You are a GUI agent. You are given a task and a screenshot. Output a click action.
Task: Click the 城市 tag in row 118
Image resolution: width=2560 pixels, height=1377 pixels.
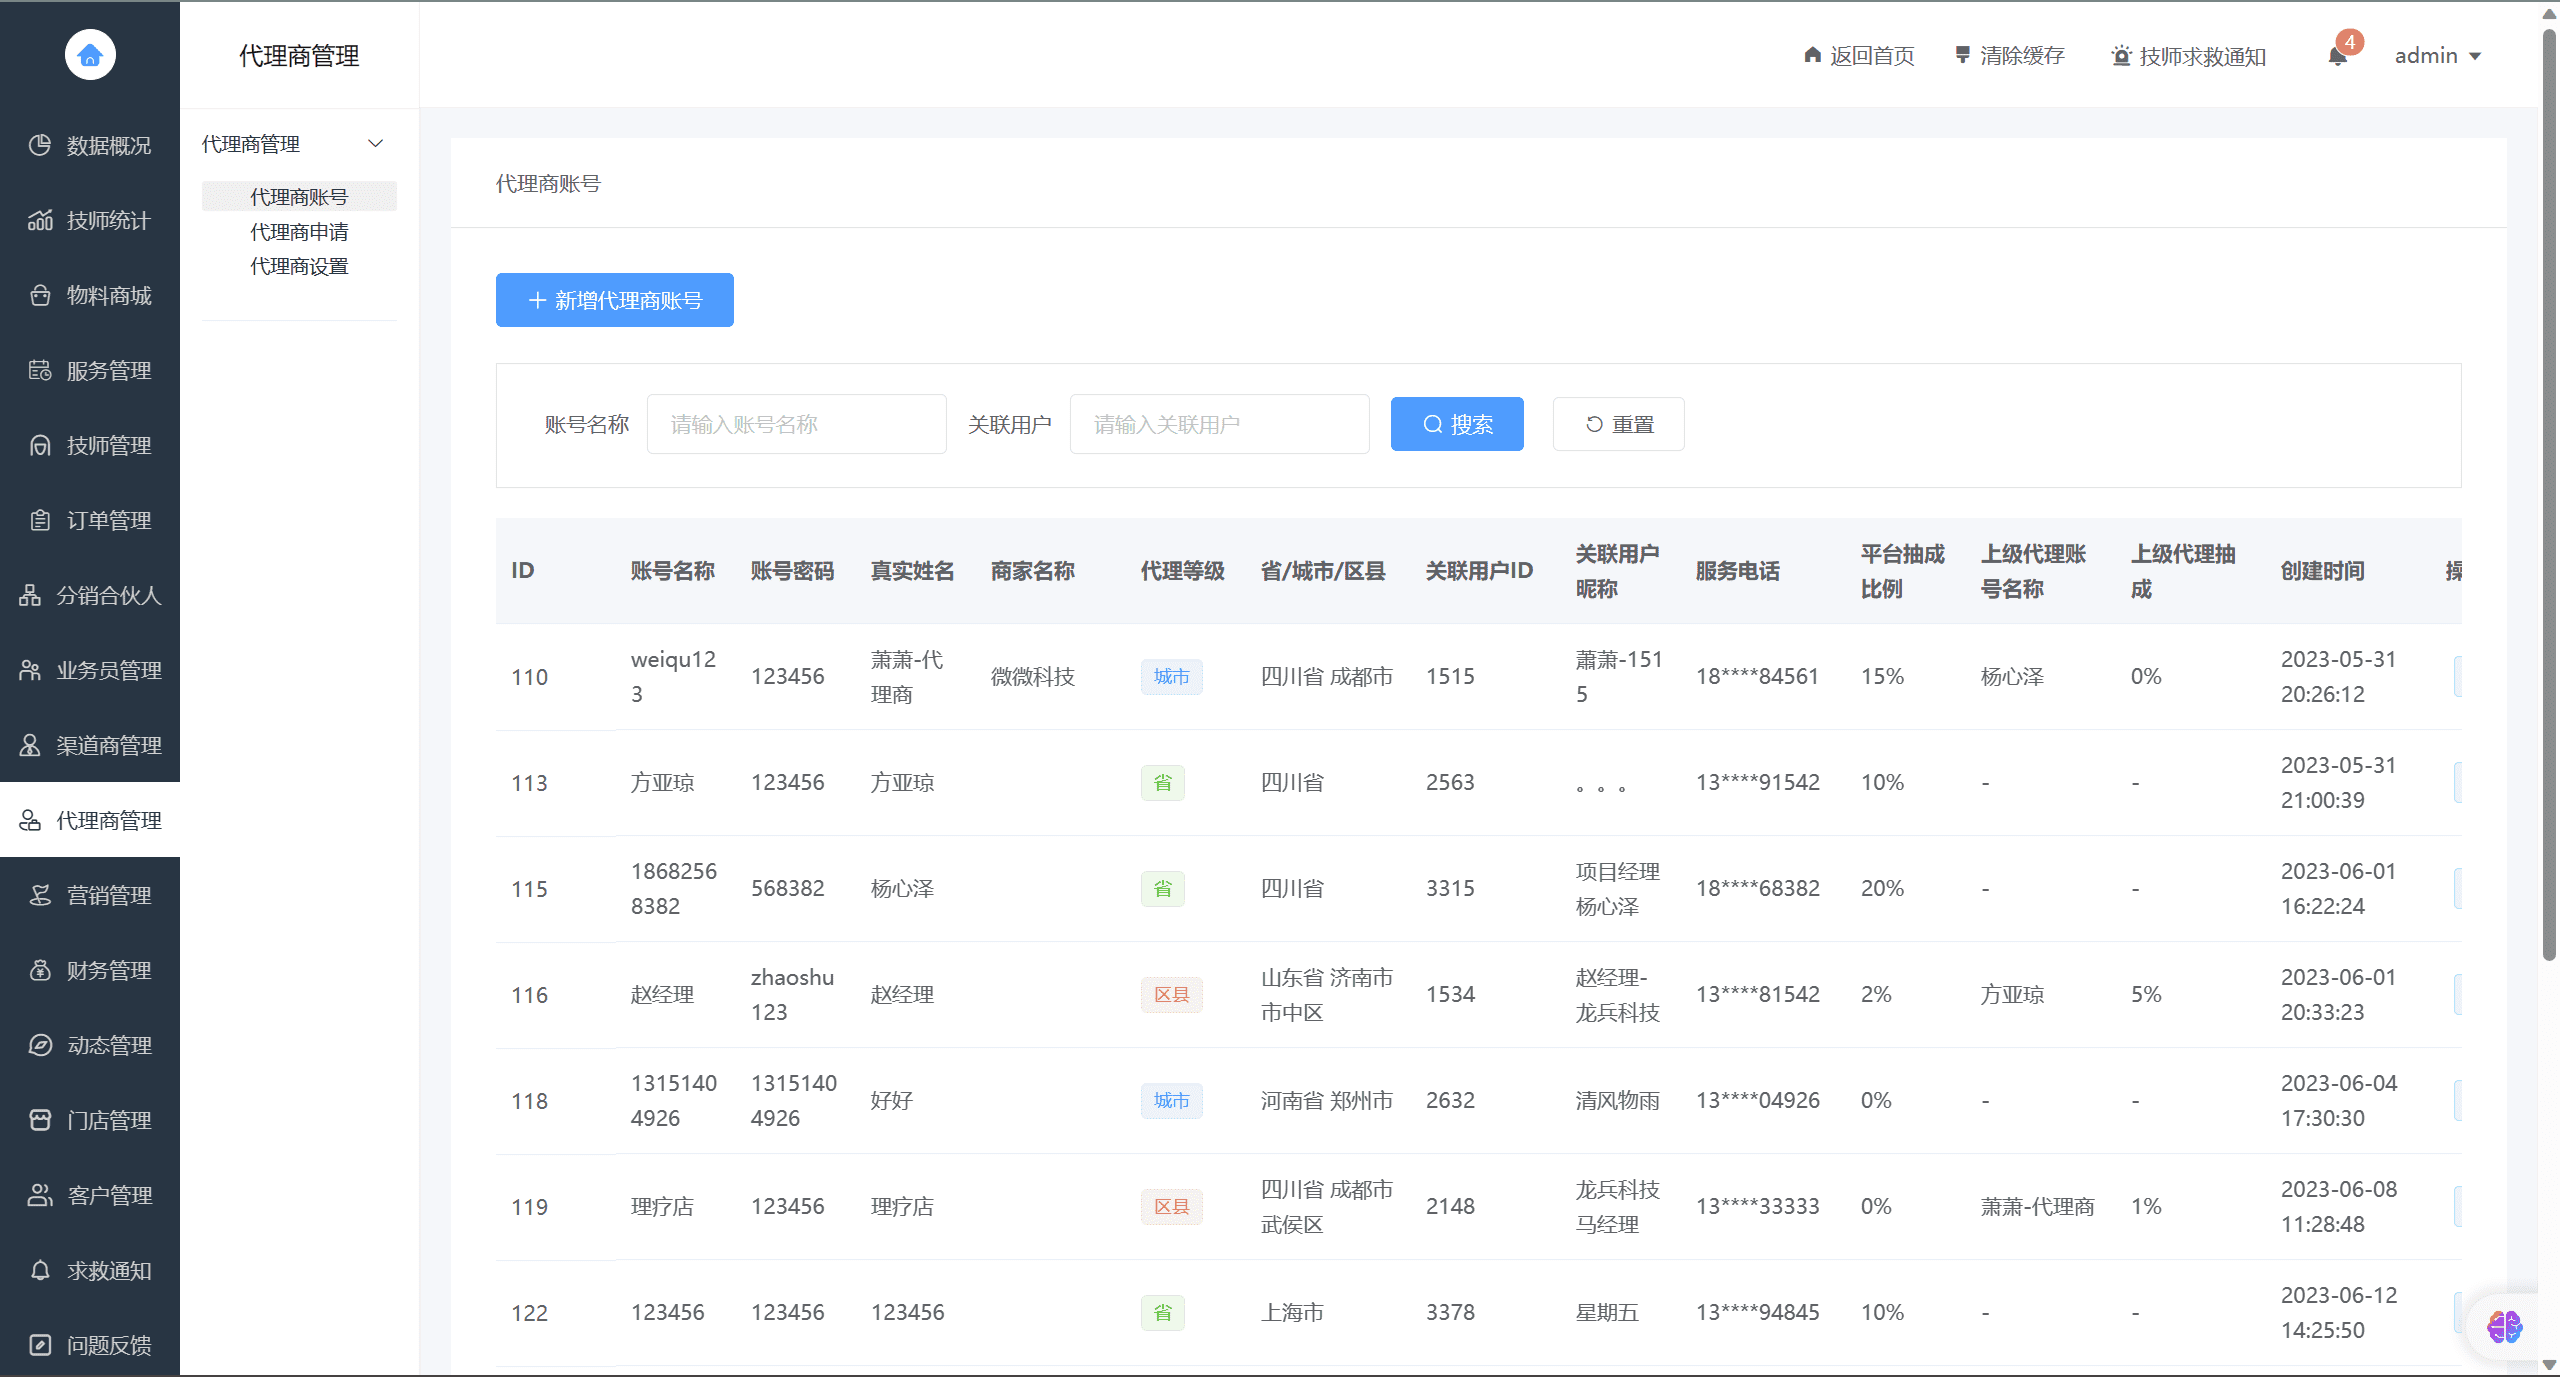click(x=1172, y=1101)
